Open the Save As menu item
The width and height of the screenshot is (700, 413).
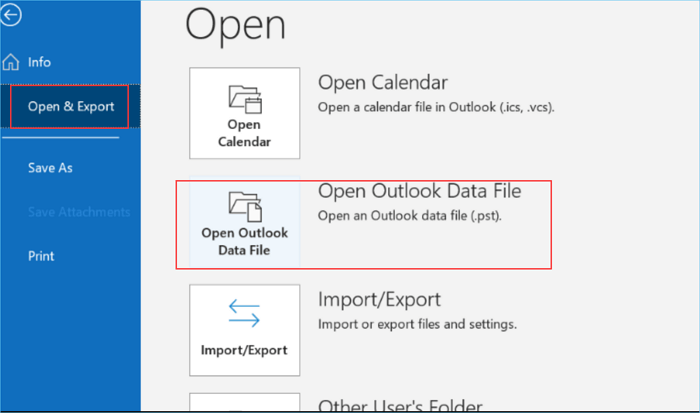pyautogui.click(x=50, y=168)
